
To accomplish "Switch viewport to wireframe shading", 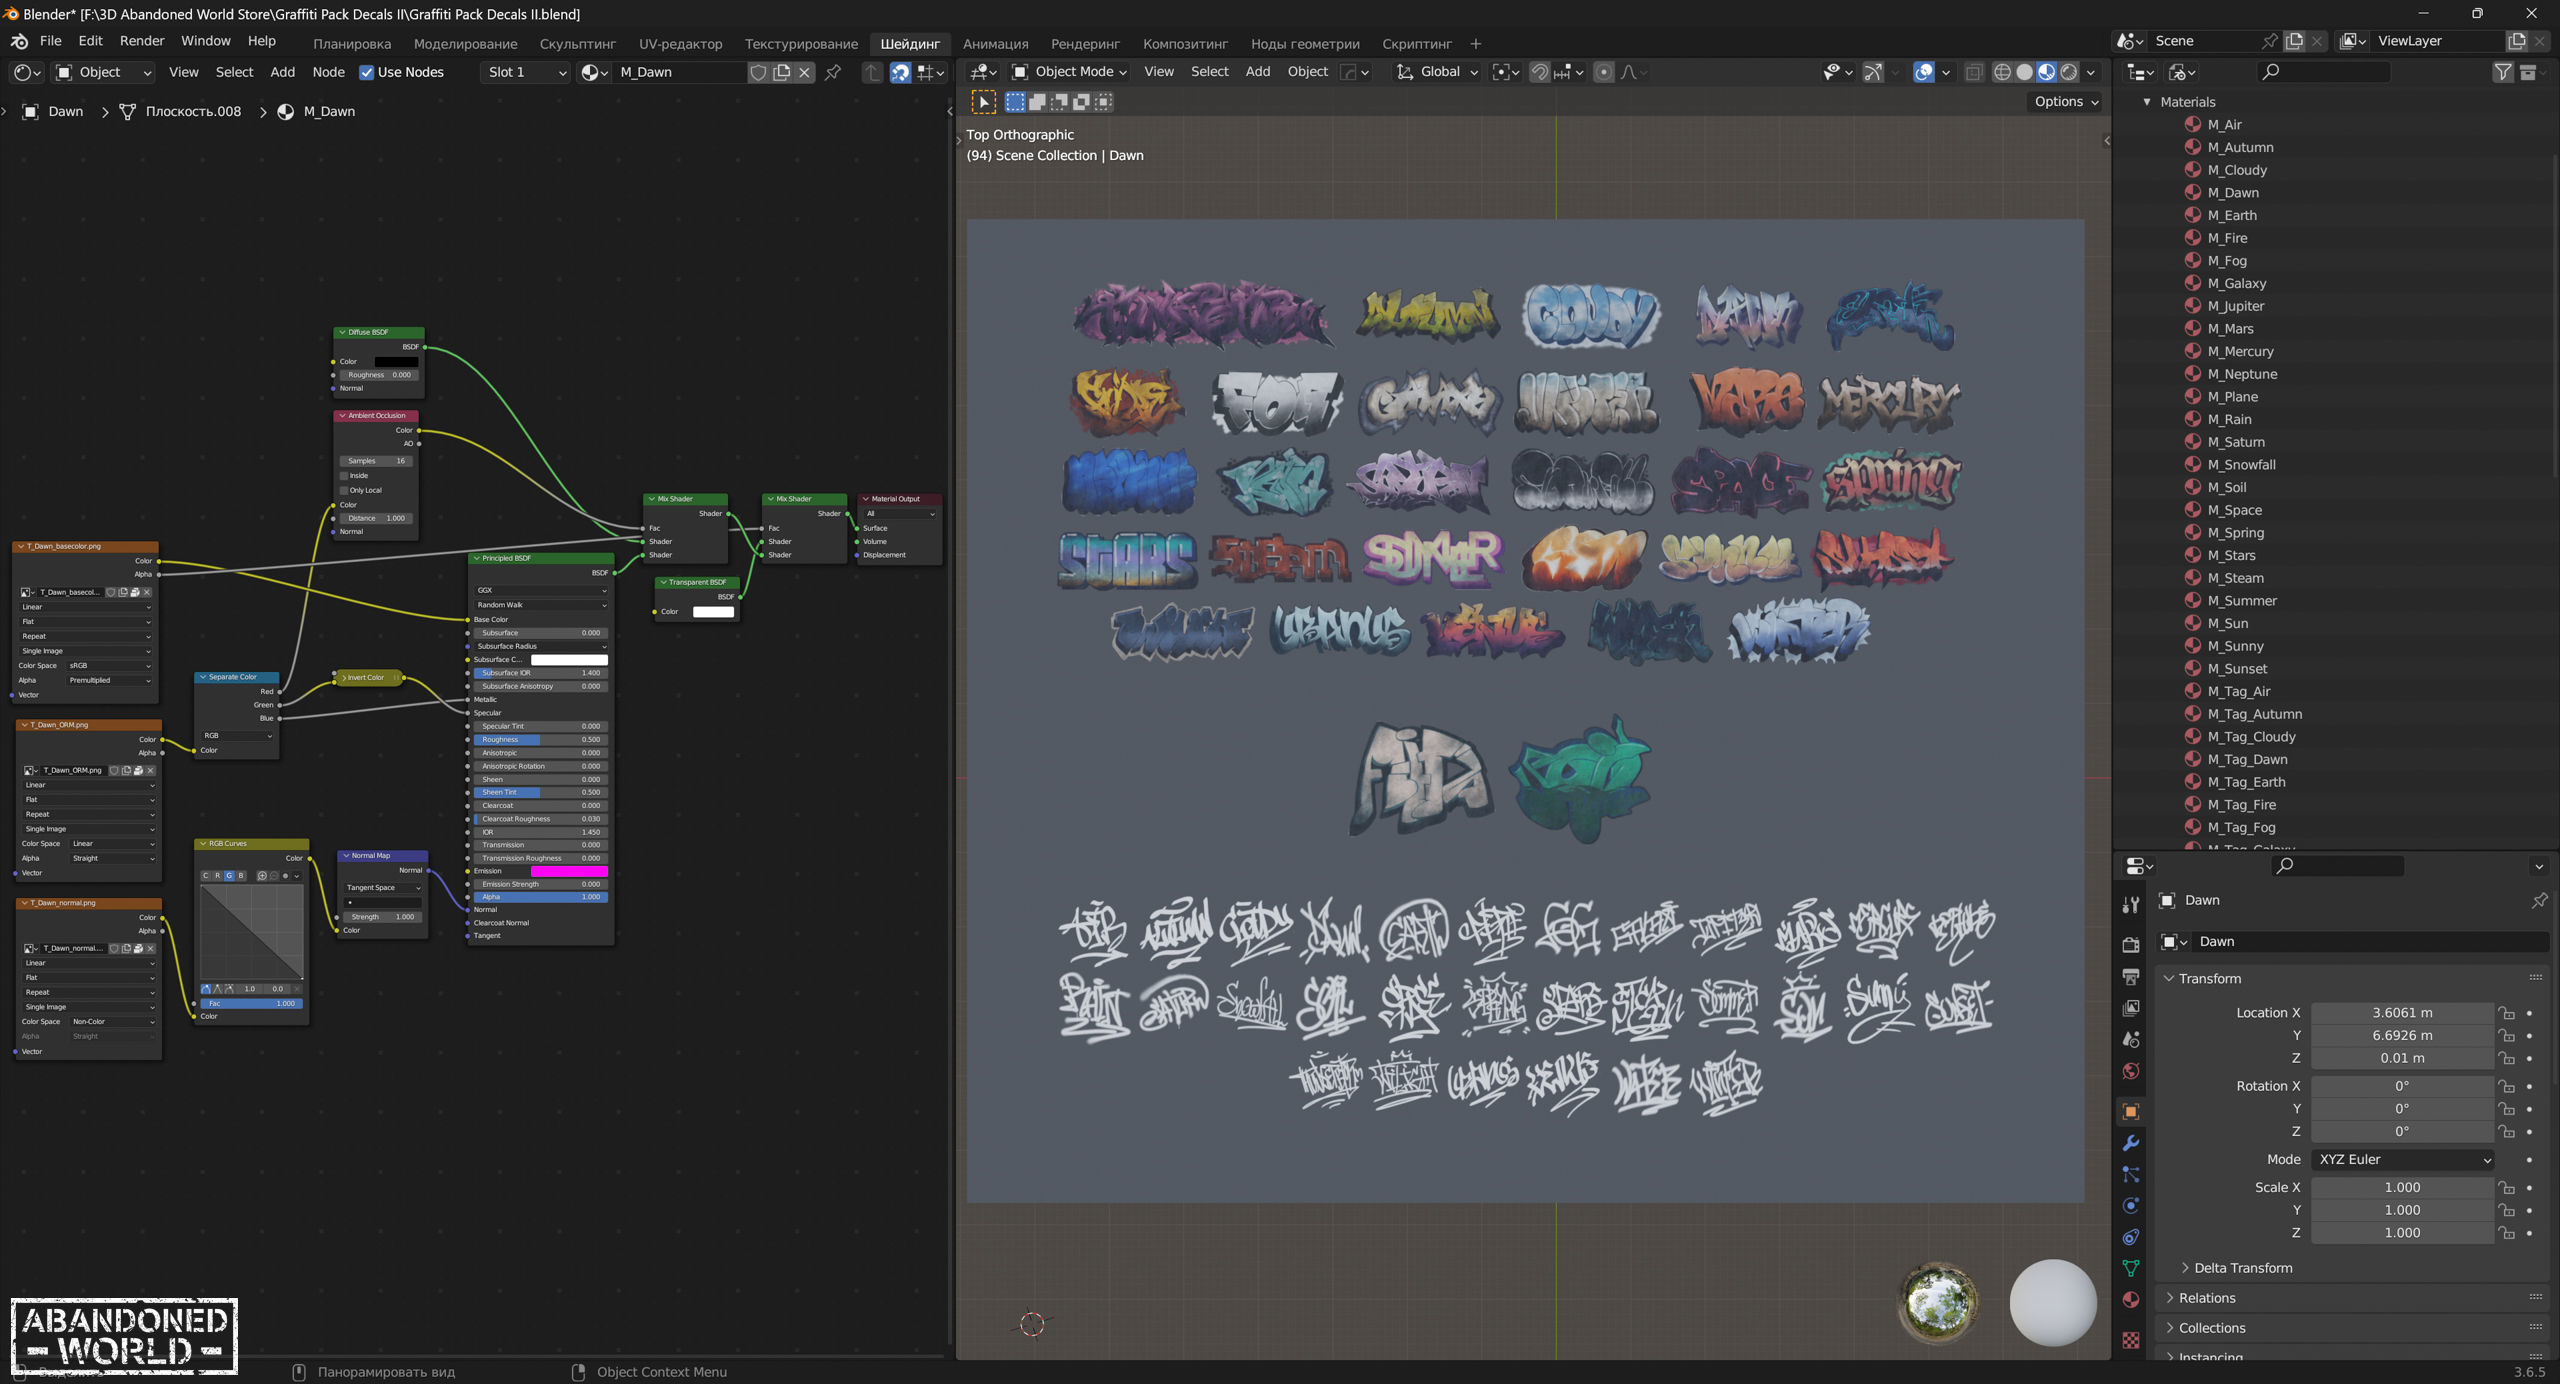I will tap(2002, 72).
